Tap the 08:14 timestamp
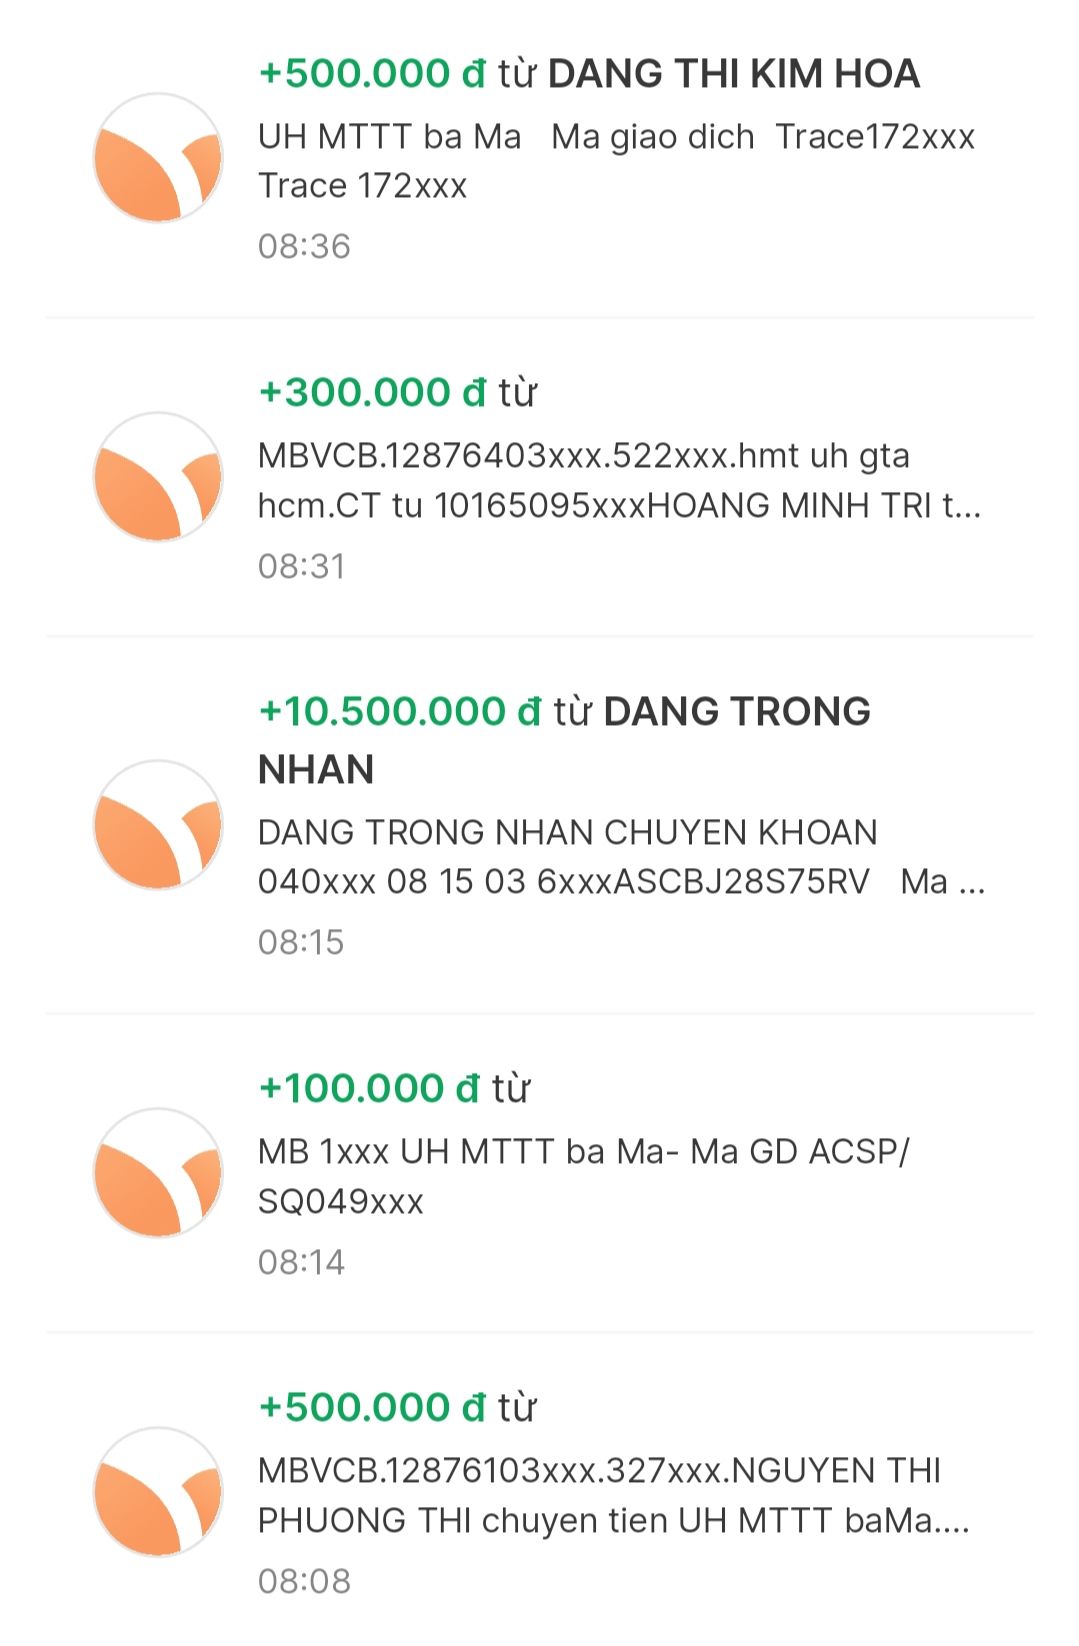Screen dimensions: 1079x1646 [301, 1262]
